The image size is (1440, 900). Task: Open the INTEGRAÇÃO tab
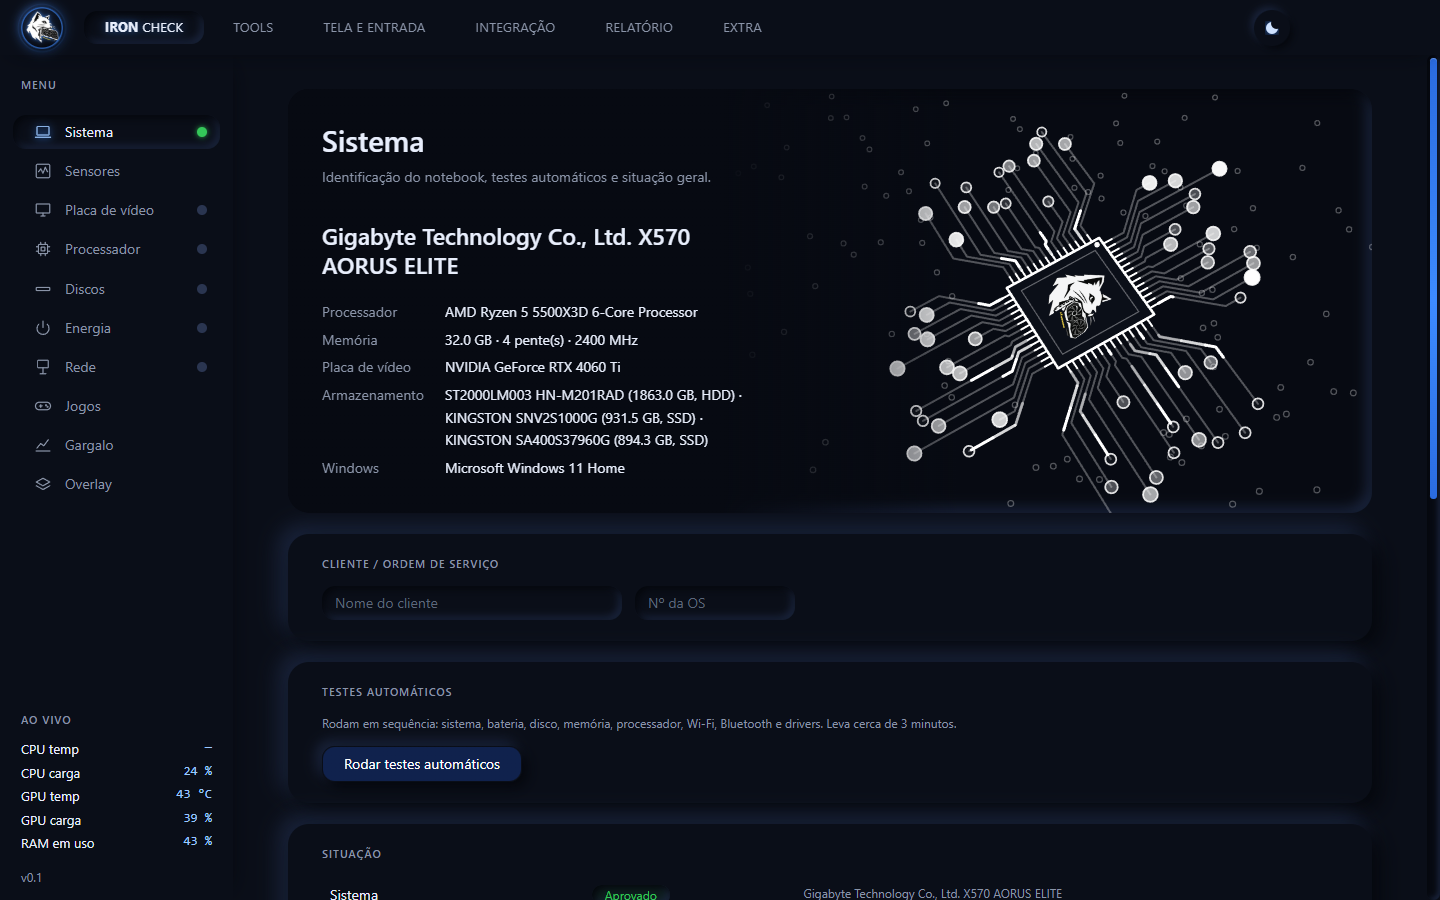point(515,28)
